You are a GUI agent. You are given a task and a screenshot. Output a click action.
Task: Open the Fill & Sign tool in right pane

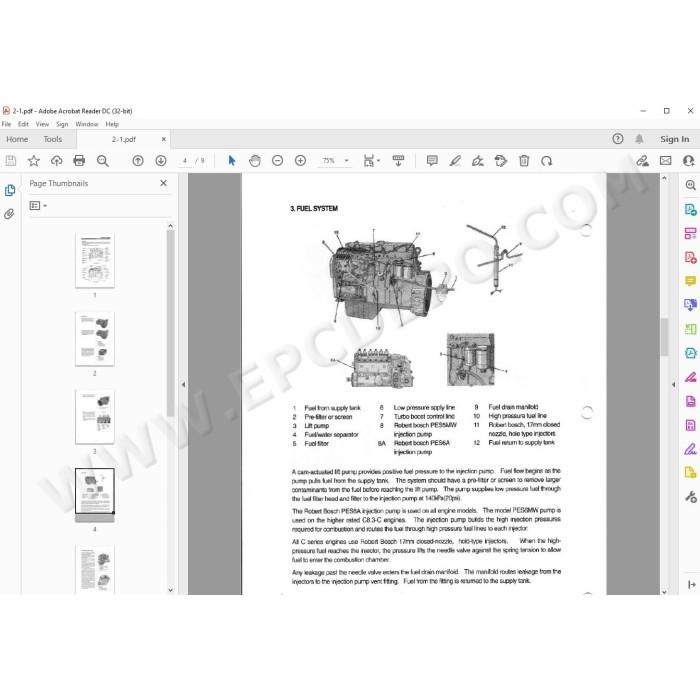click(690, 449)
